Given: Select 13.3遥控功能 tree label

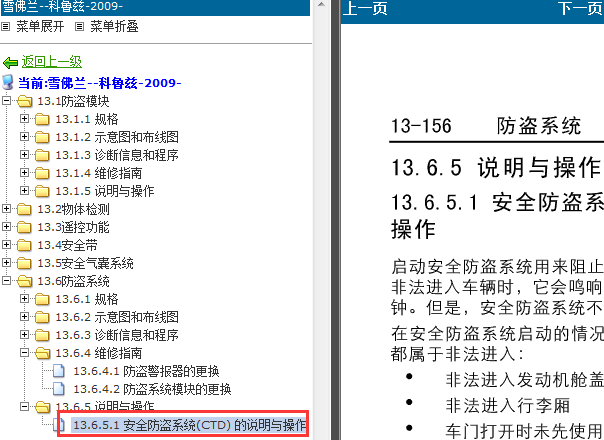Looking at the screenshot, I should tap(73, 227).
